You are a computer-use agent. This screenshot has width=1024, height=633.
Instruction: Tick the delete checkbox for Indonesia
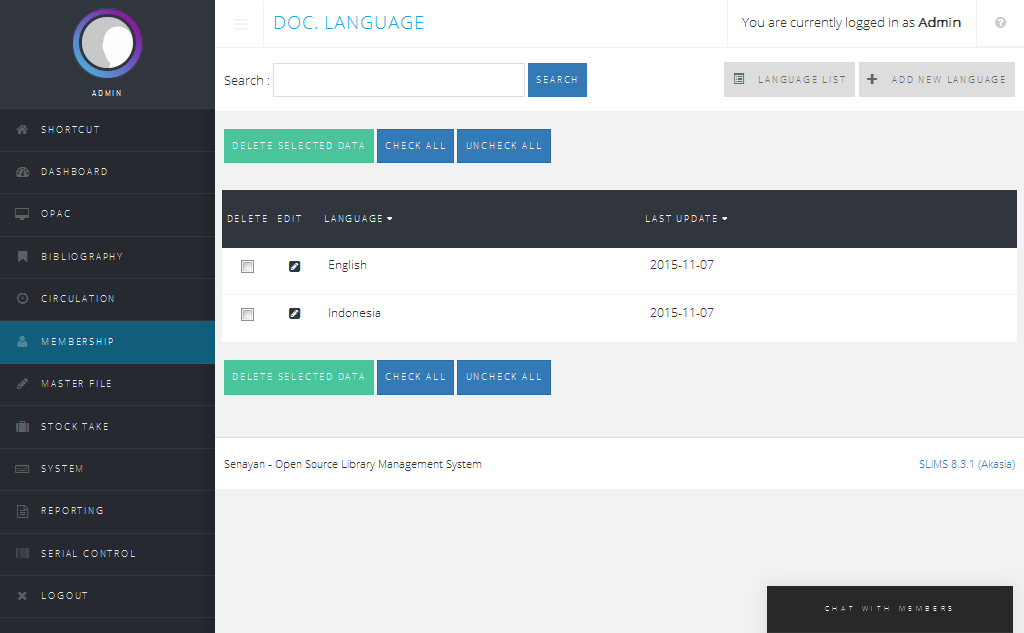(x=248, y=314)
